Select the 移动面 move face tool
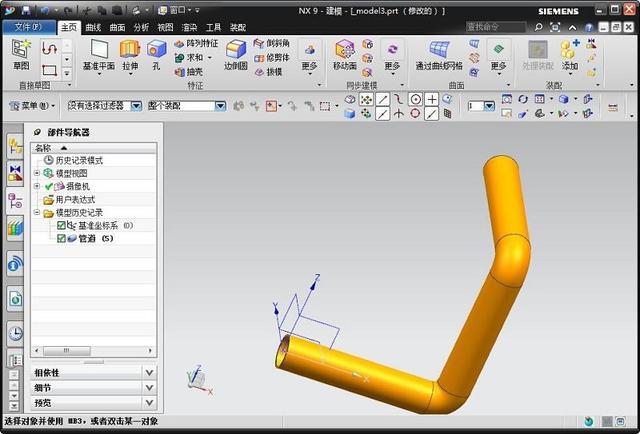This screenshot has height=434, width=640. [345, 53]
